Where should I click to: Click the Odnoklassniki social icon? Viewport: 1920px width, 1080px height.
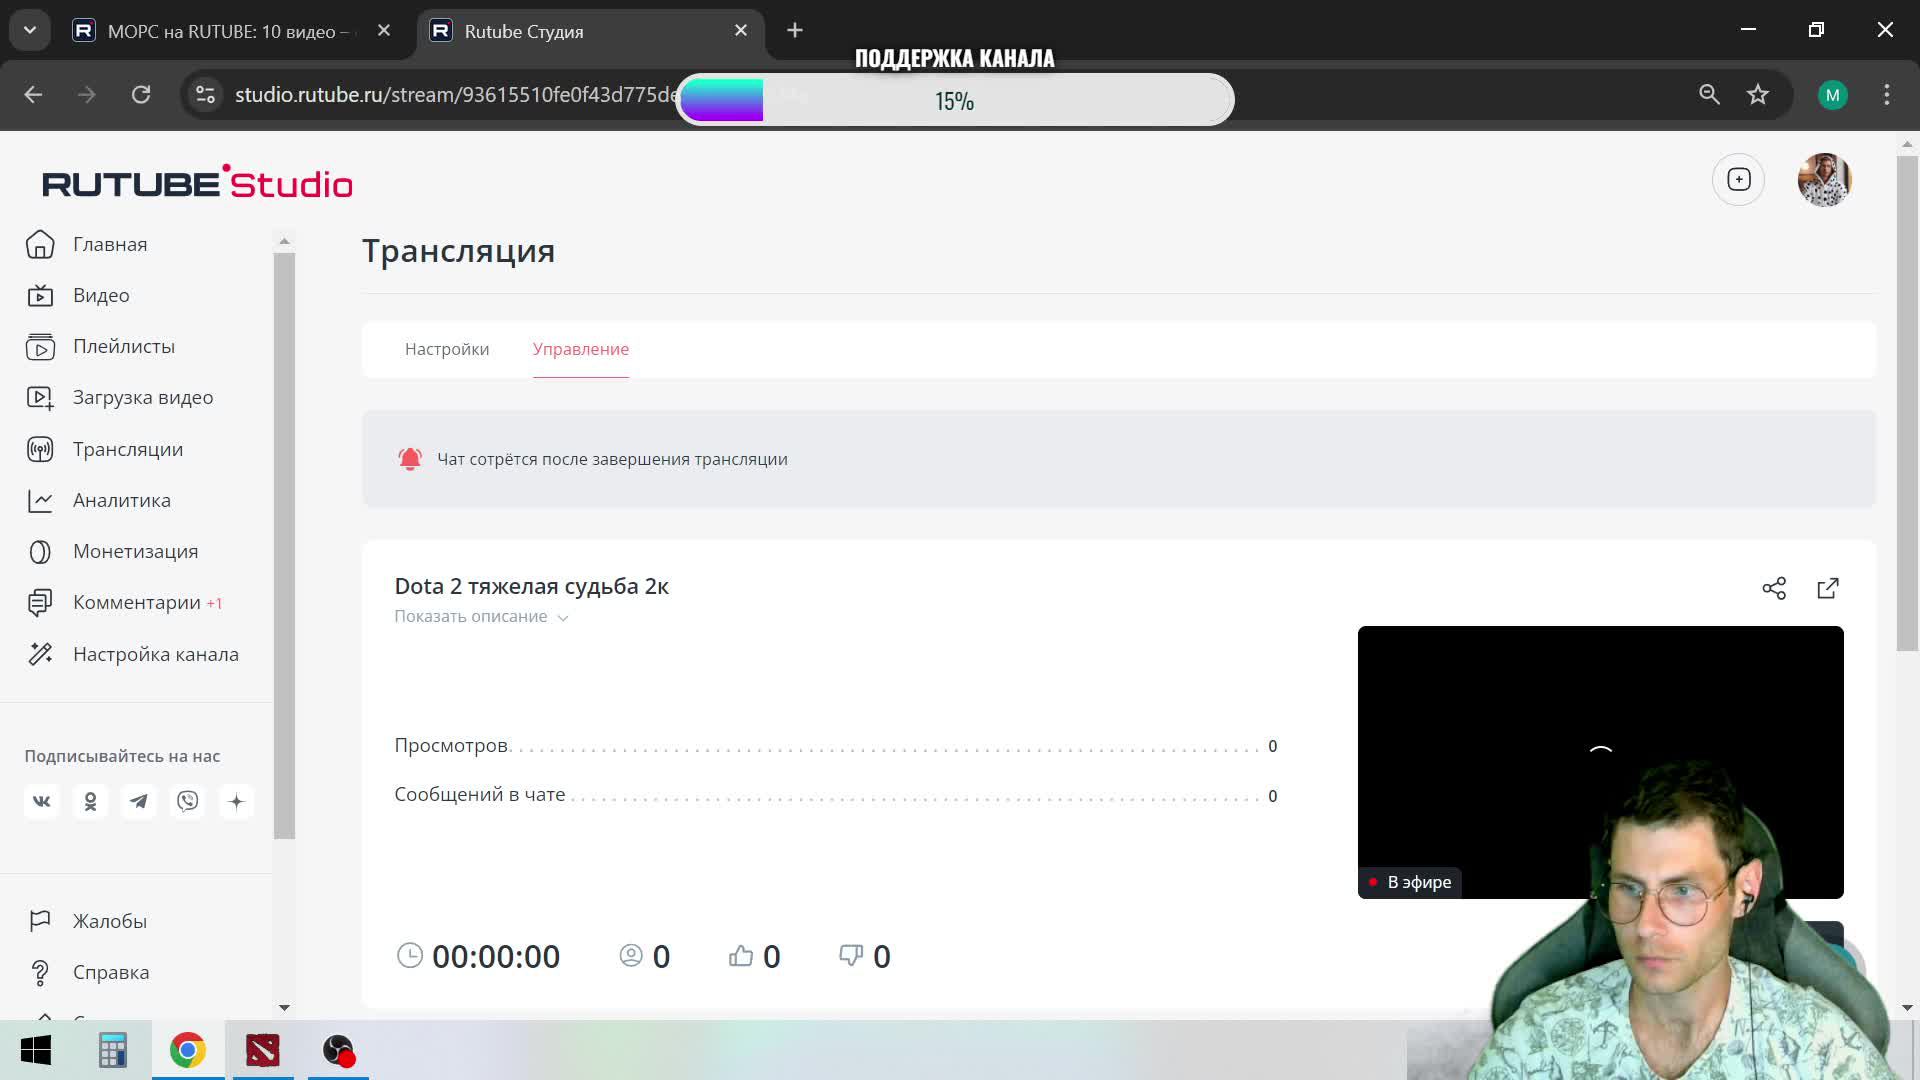pyautogui.click(x=90, y=801)
